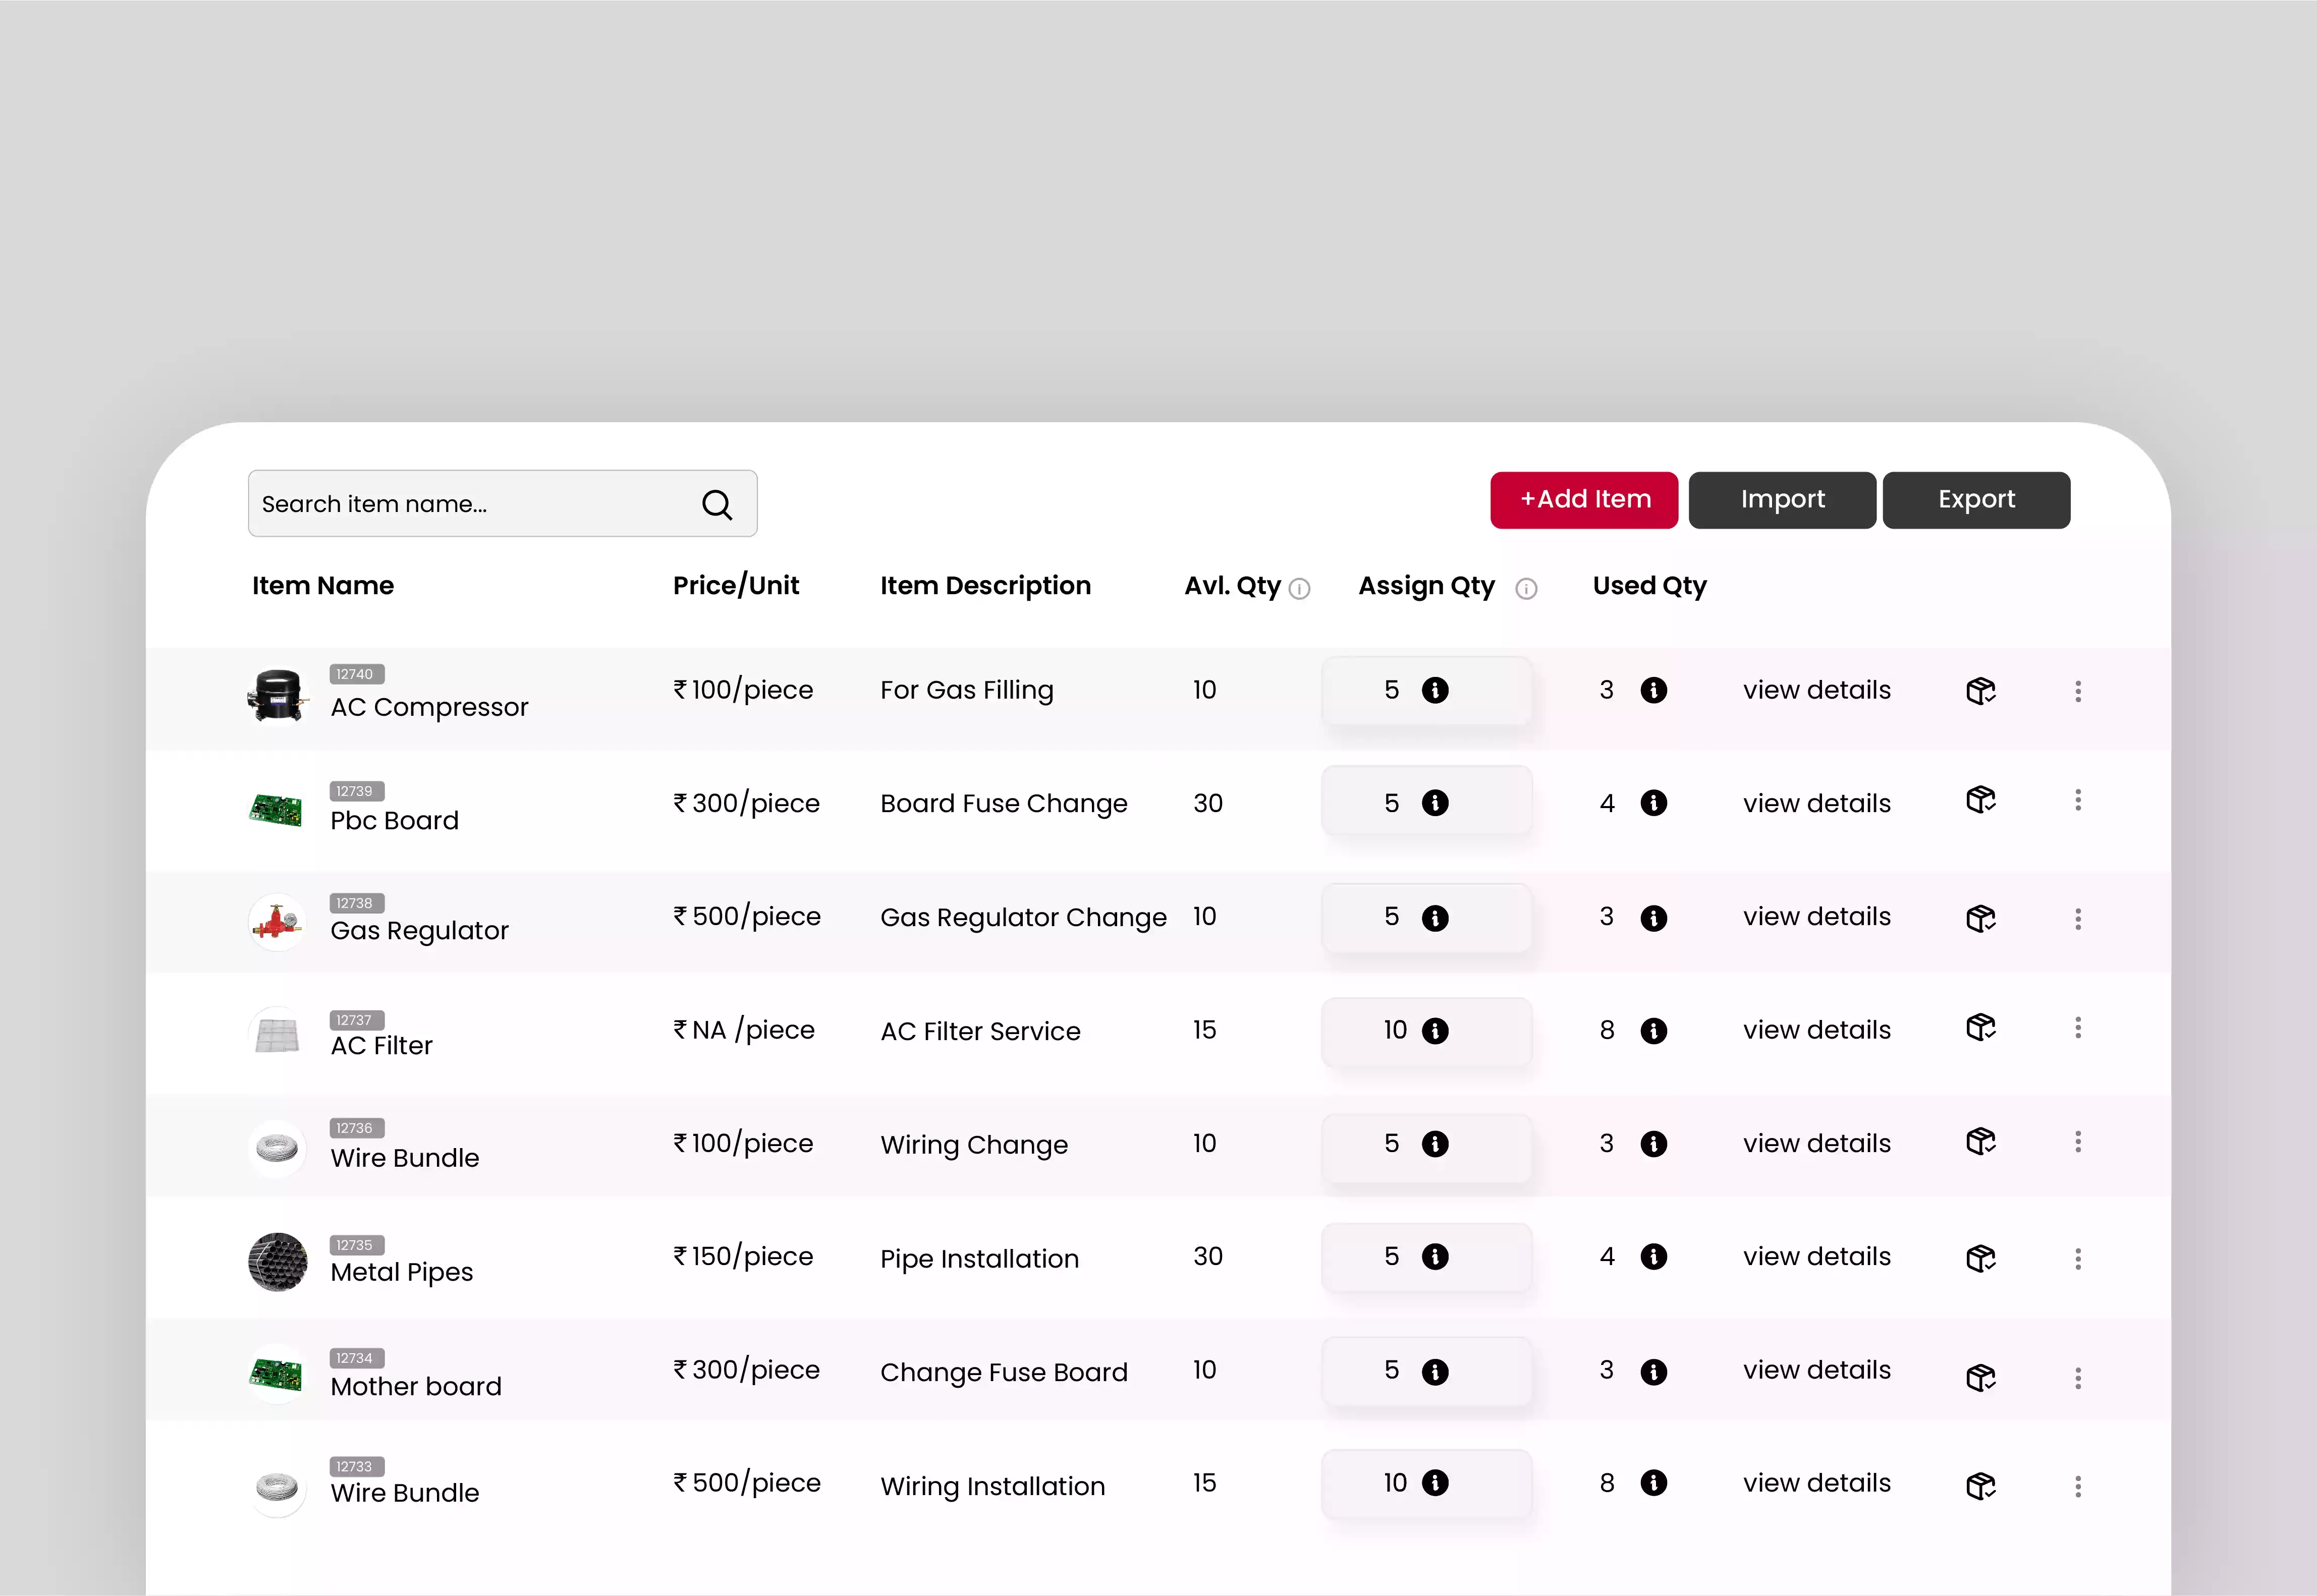Click the ₹NA /piece price cell

pos(744,1030)
